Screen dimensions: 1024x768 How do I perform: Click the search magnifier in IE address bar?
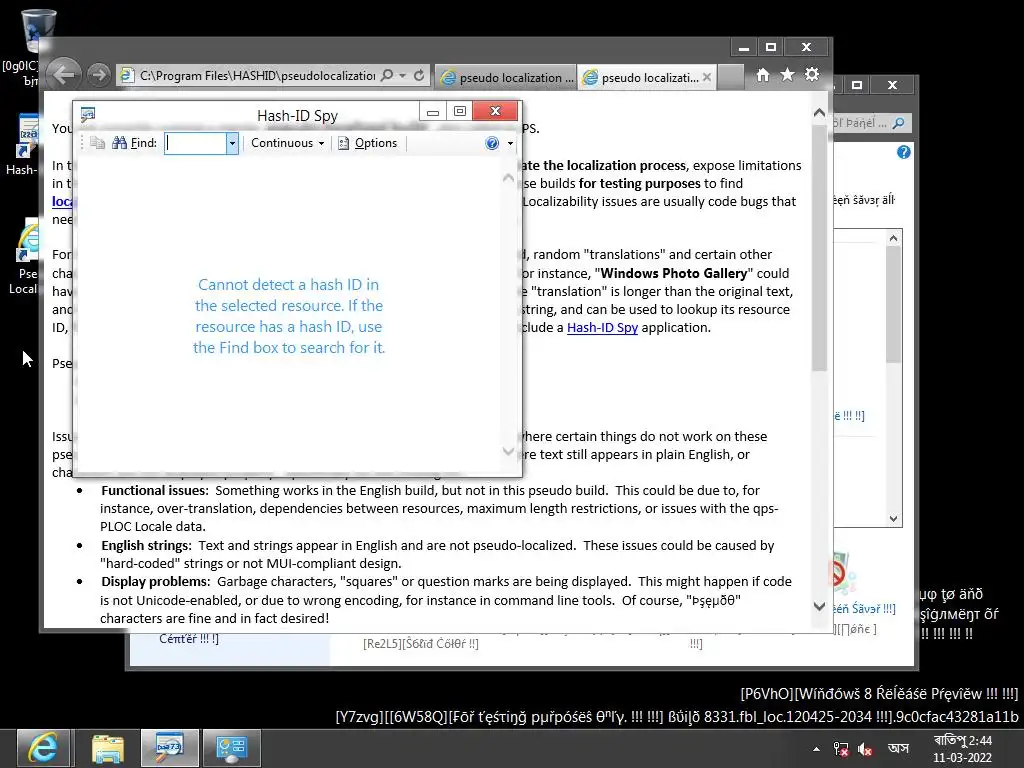[387, 76]
